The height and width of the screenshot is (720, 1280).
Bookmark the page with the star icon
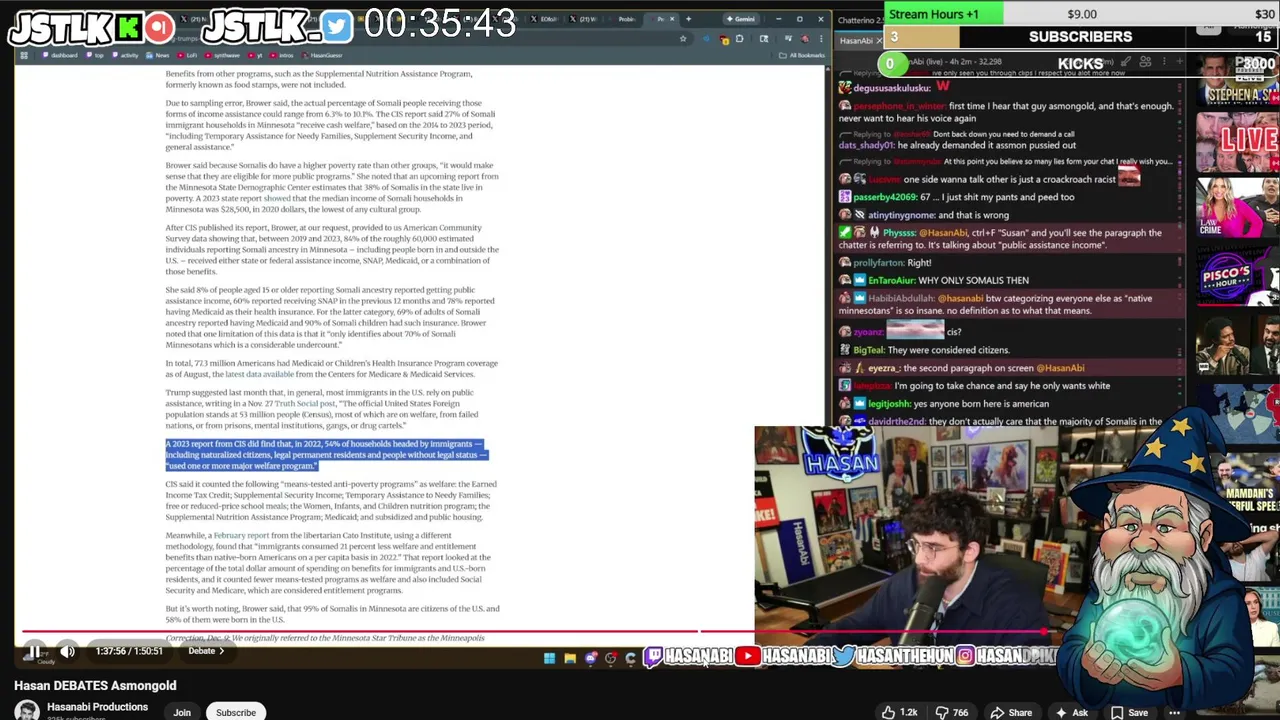683,39
